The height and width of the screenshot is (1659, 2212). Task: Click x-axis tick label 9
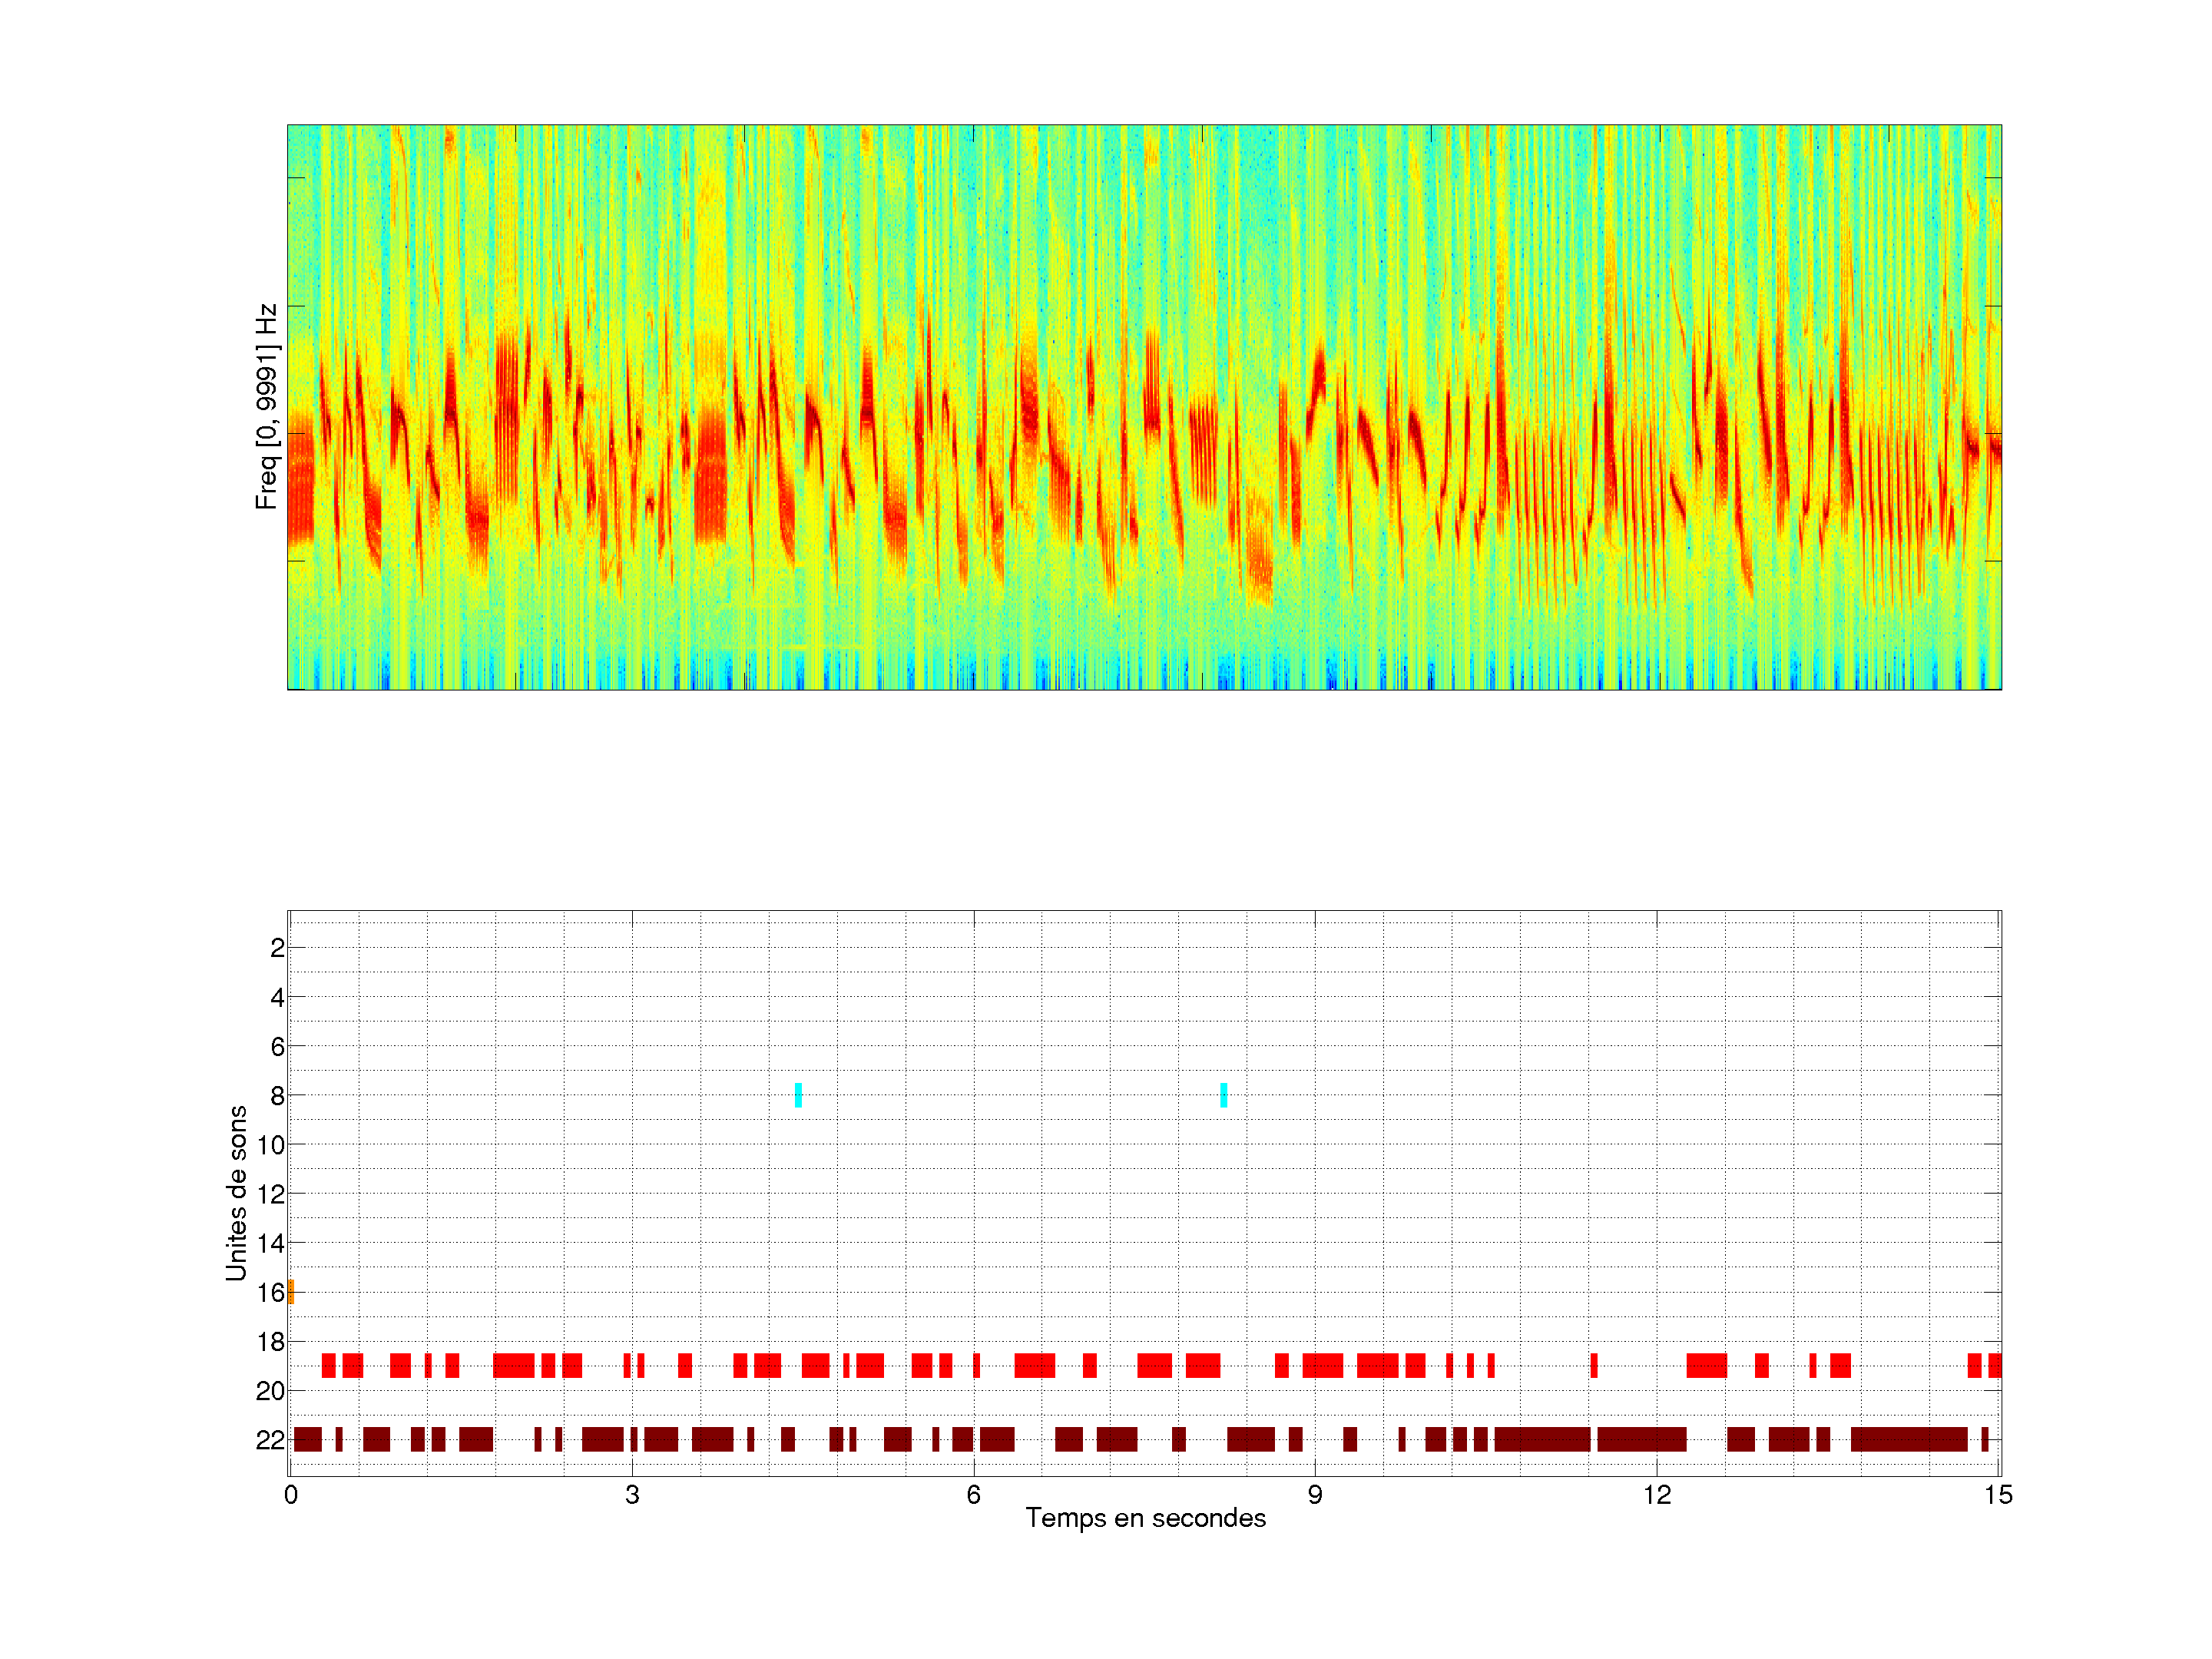[1315, 1495]
